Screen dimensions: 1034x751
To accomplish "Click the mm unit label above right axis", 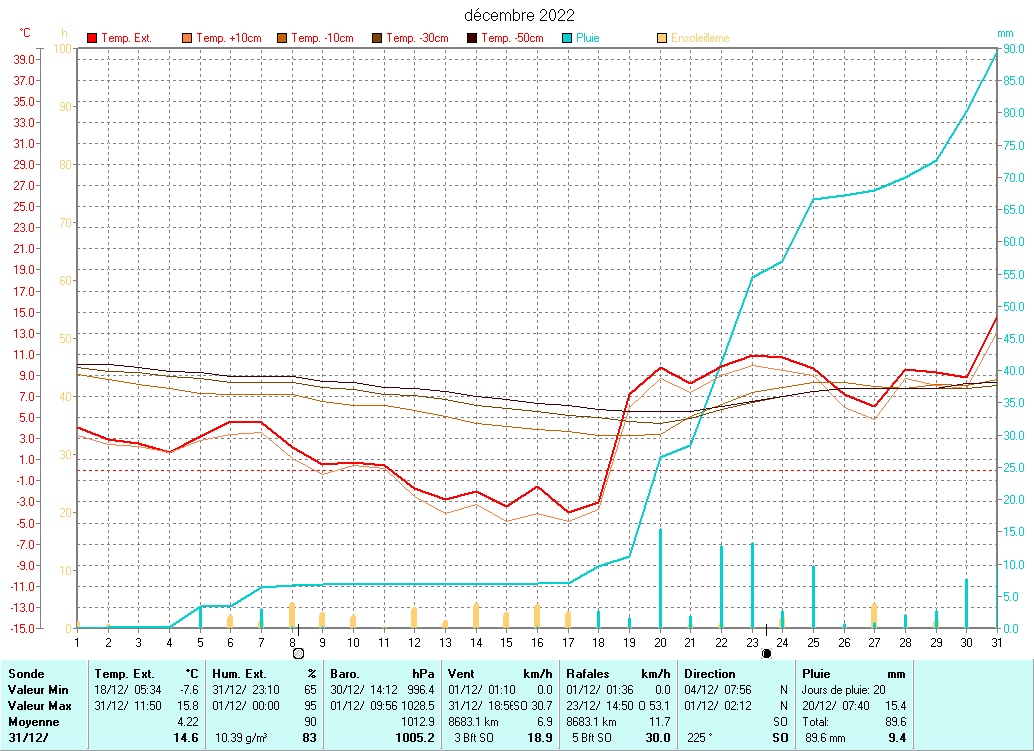I will click(x=1005, y=33).
